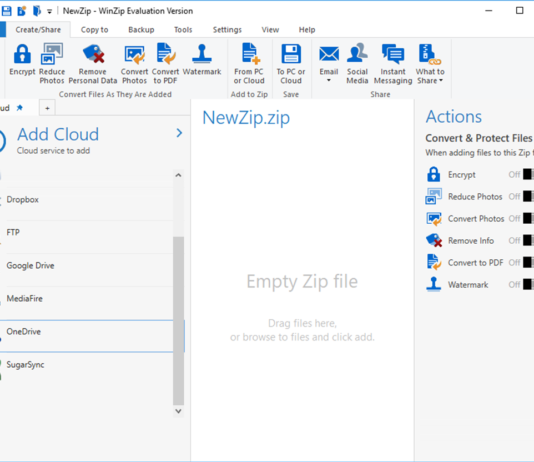This screenshot has height=462, width=534.
Task: Enable the Convert Photos switch
Action: tap(528, 218)
